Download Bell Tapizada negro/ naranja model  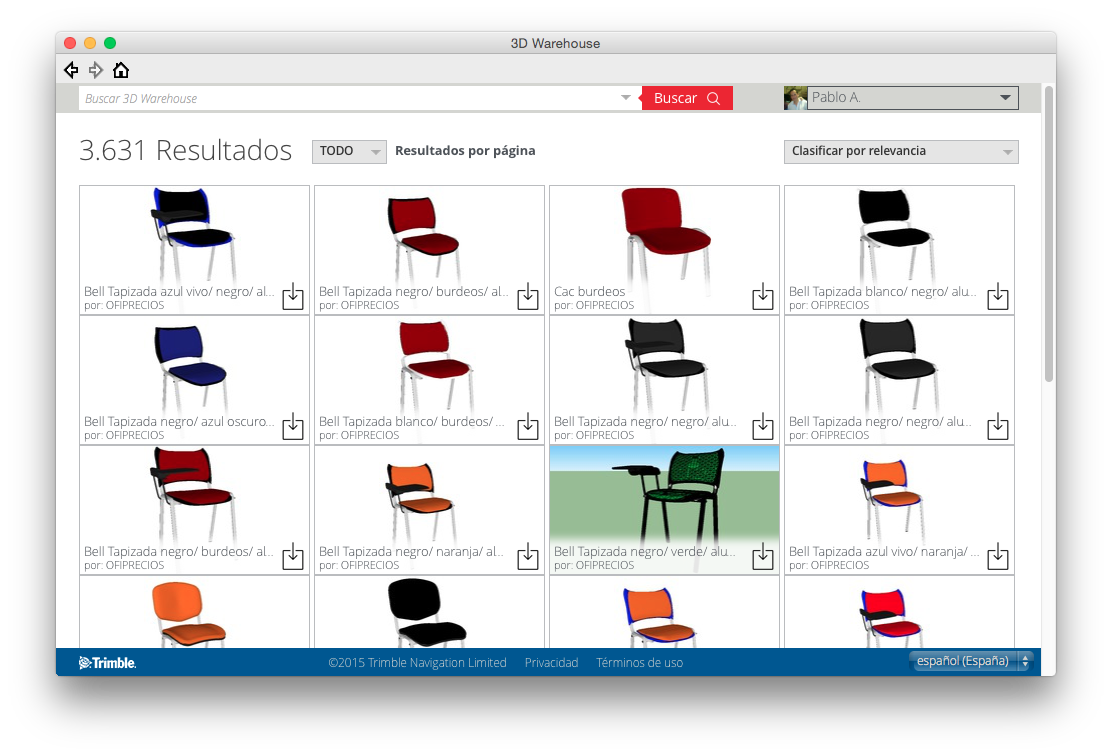528,556
